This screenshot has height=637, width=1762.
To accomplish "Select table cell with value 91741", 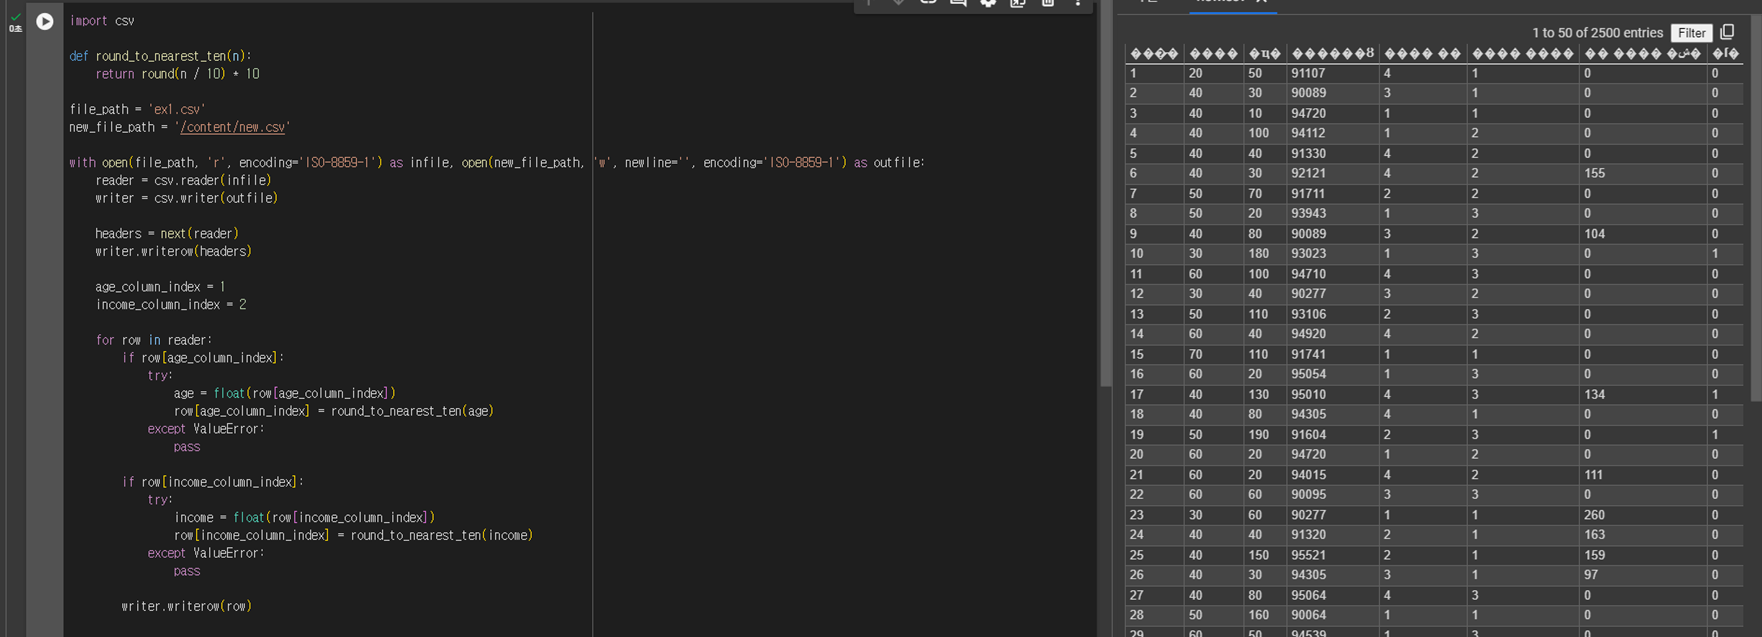I will (1333, 354).
